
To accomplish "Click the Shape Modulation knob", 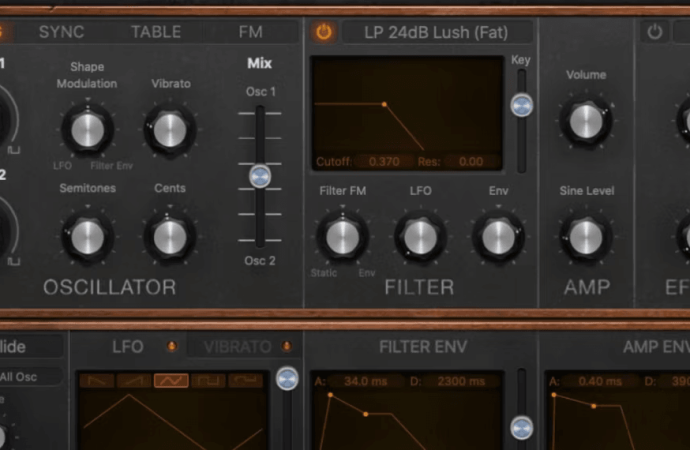I will pos(88,130).
